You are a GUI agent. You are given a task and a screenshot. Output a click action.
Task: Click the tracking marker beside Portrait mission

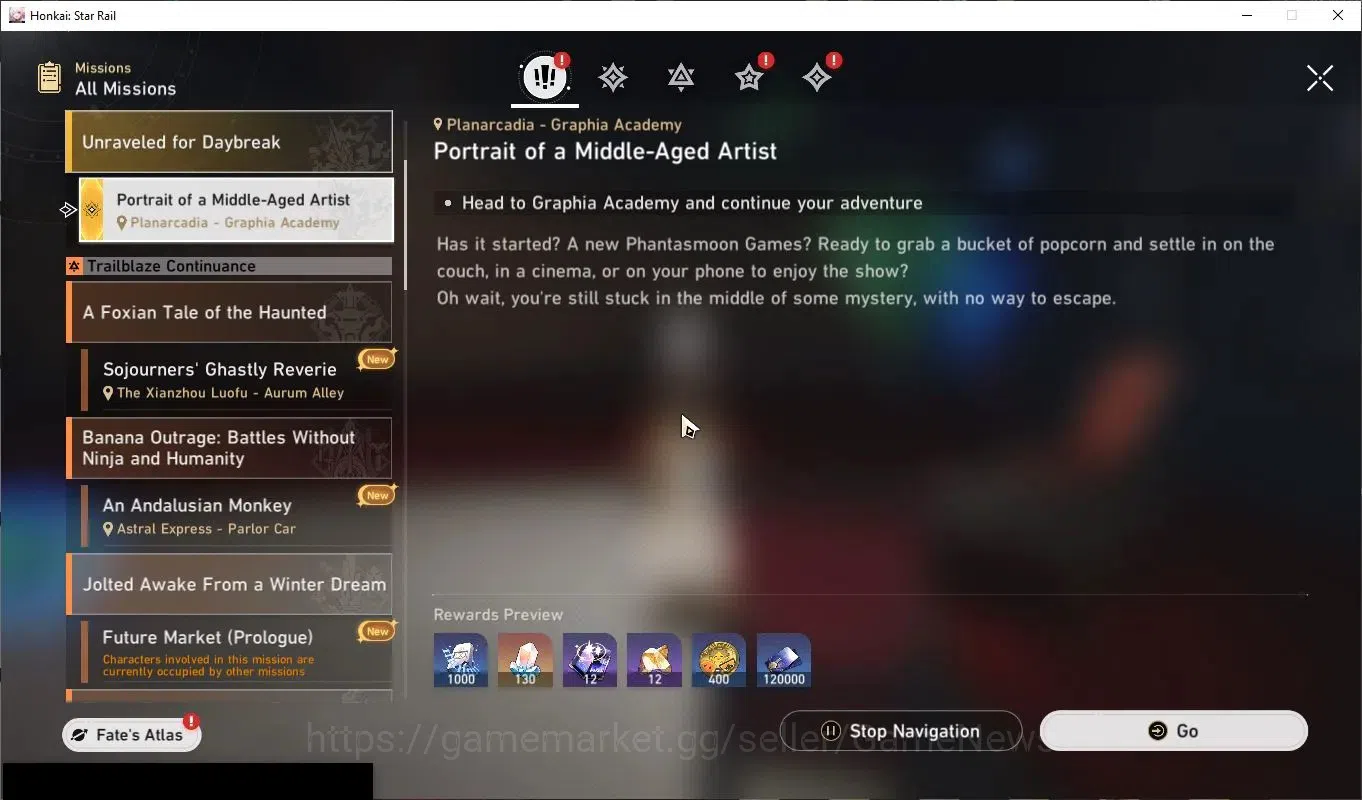click(67, 210)
